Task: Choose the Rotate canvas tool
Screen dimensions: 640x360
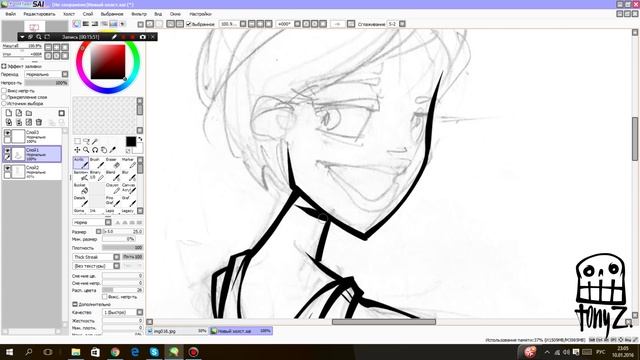Action: (x=95, y=150)
